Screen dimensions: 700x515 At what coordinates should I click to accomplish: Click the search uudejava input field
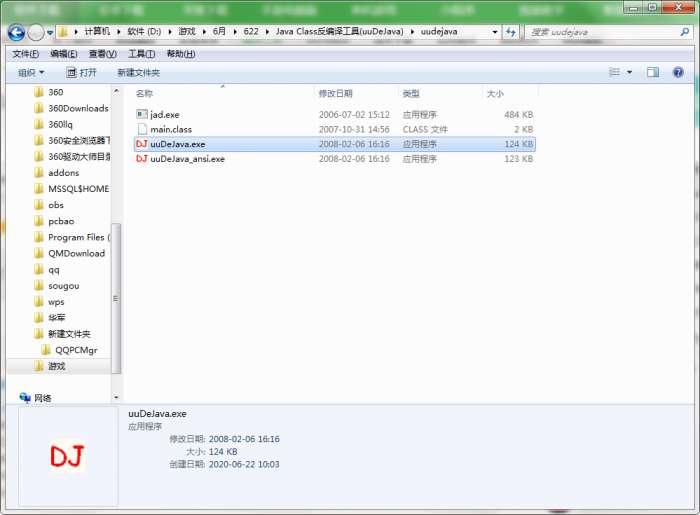click(603, 32)
